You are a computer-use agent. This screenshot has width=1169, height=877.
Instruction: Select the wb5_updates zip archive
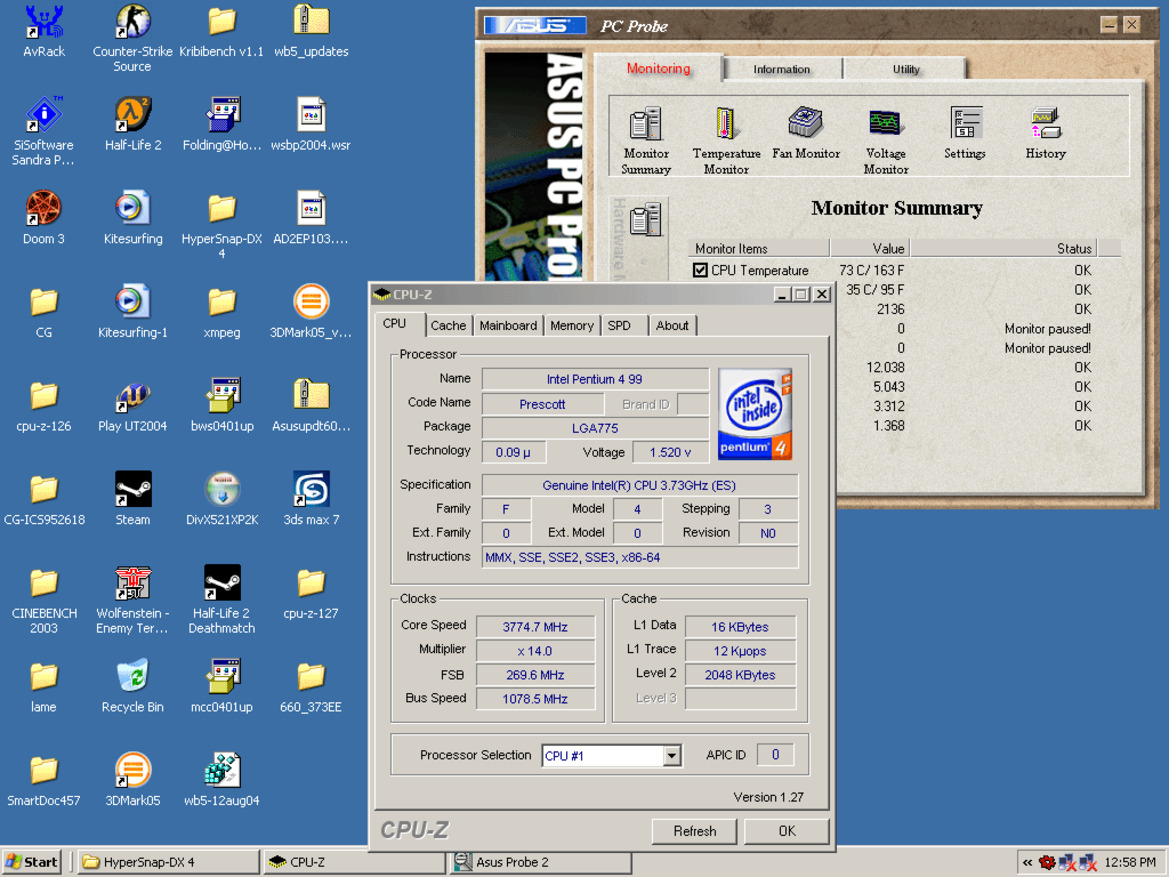pos(311,31)
